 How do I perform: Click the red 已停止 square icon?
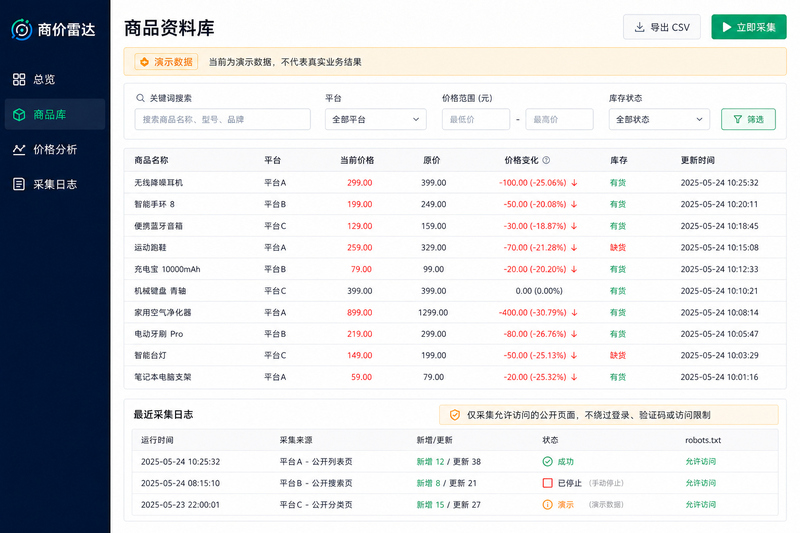point(547,483)
